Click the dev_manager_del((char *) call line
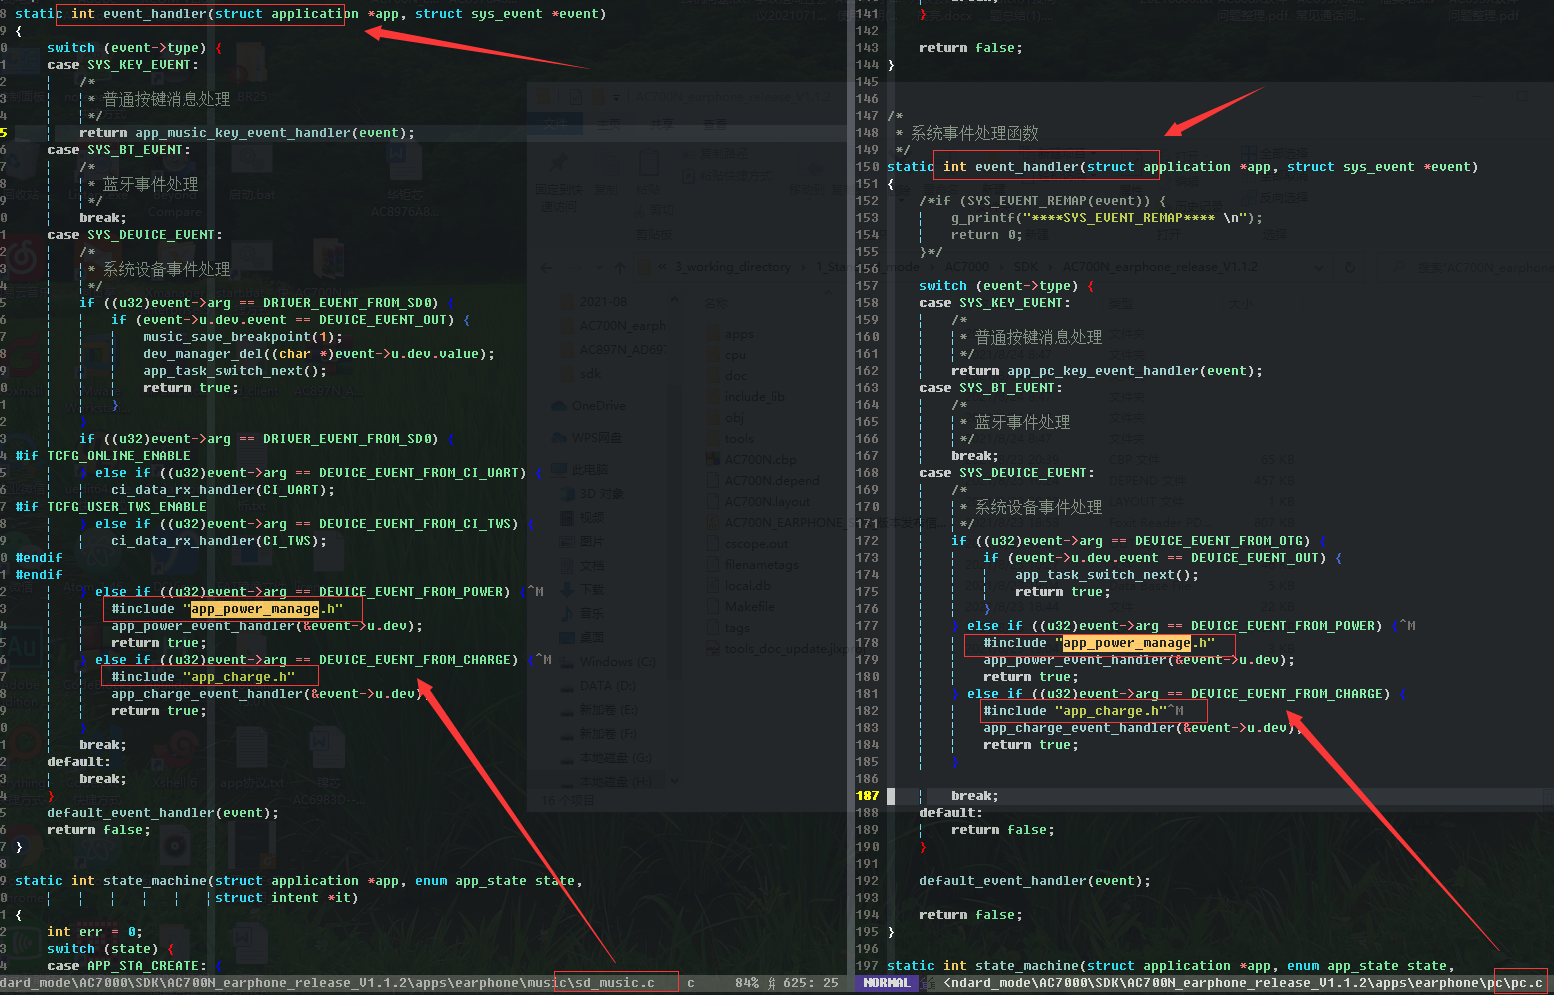The image size is (1554, 995). pos(319,354)
